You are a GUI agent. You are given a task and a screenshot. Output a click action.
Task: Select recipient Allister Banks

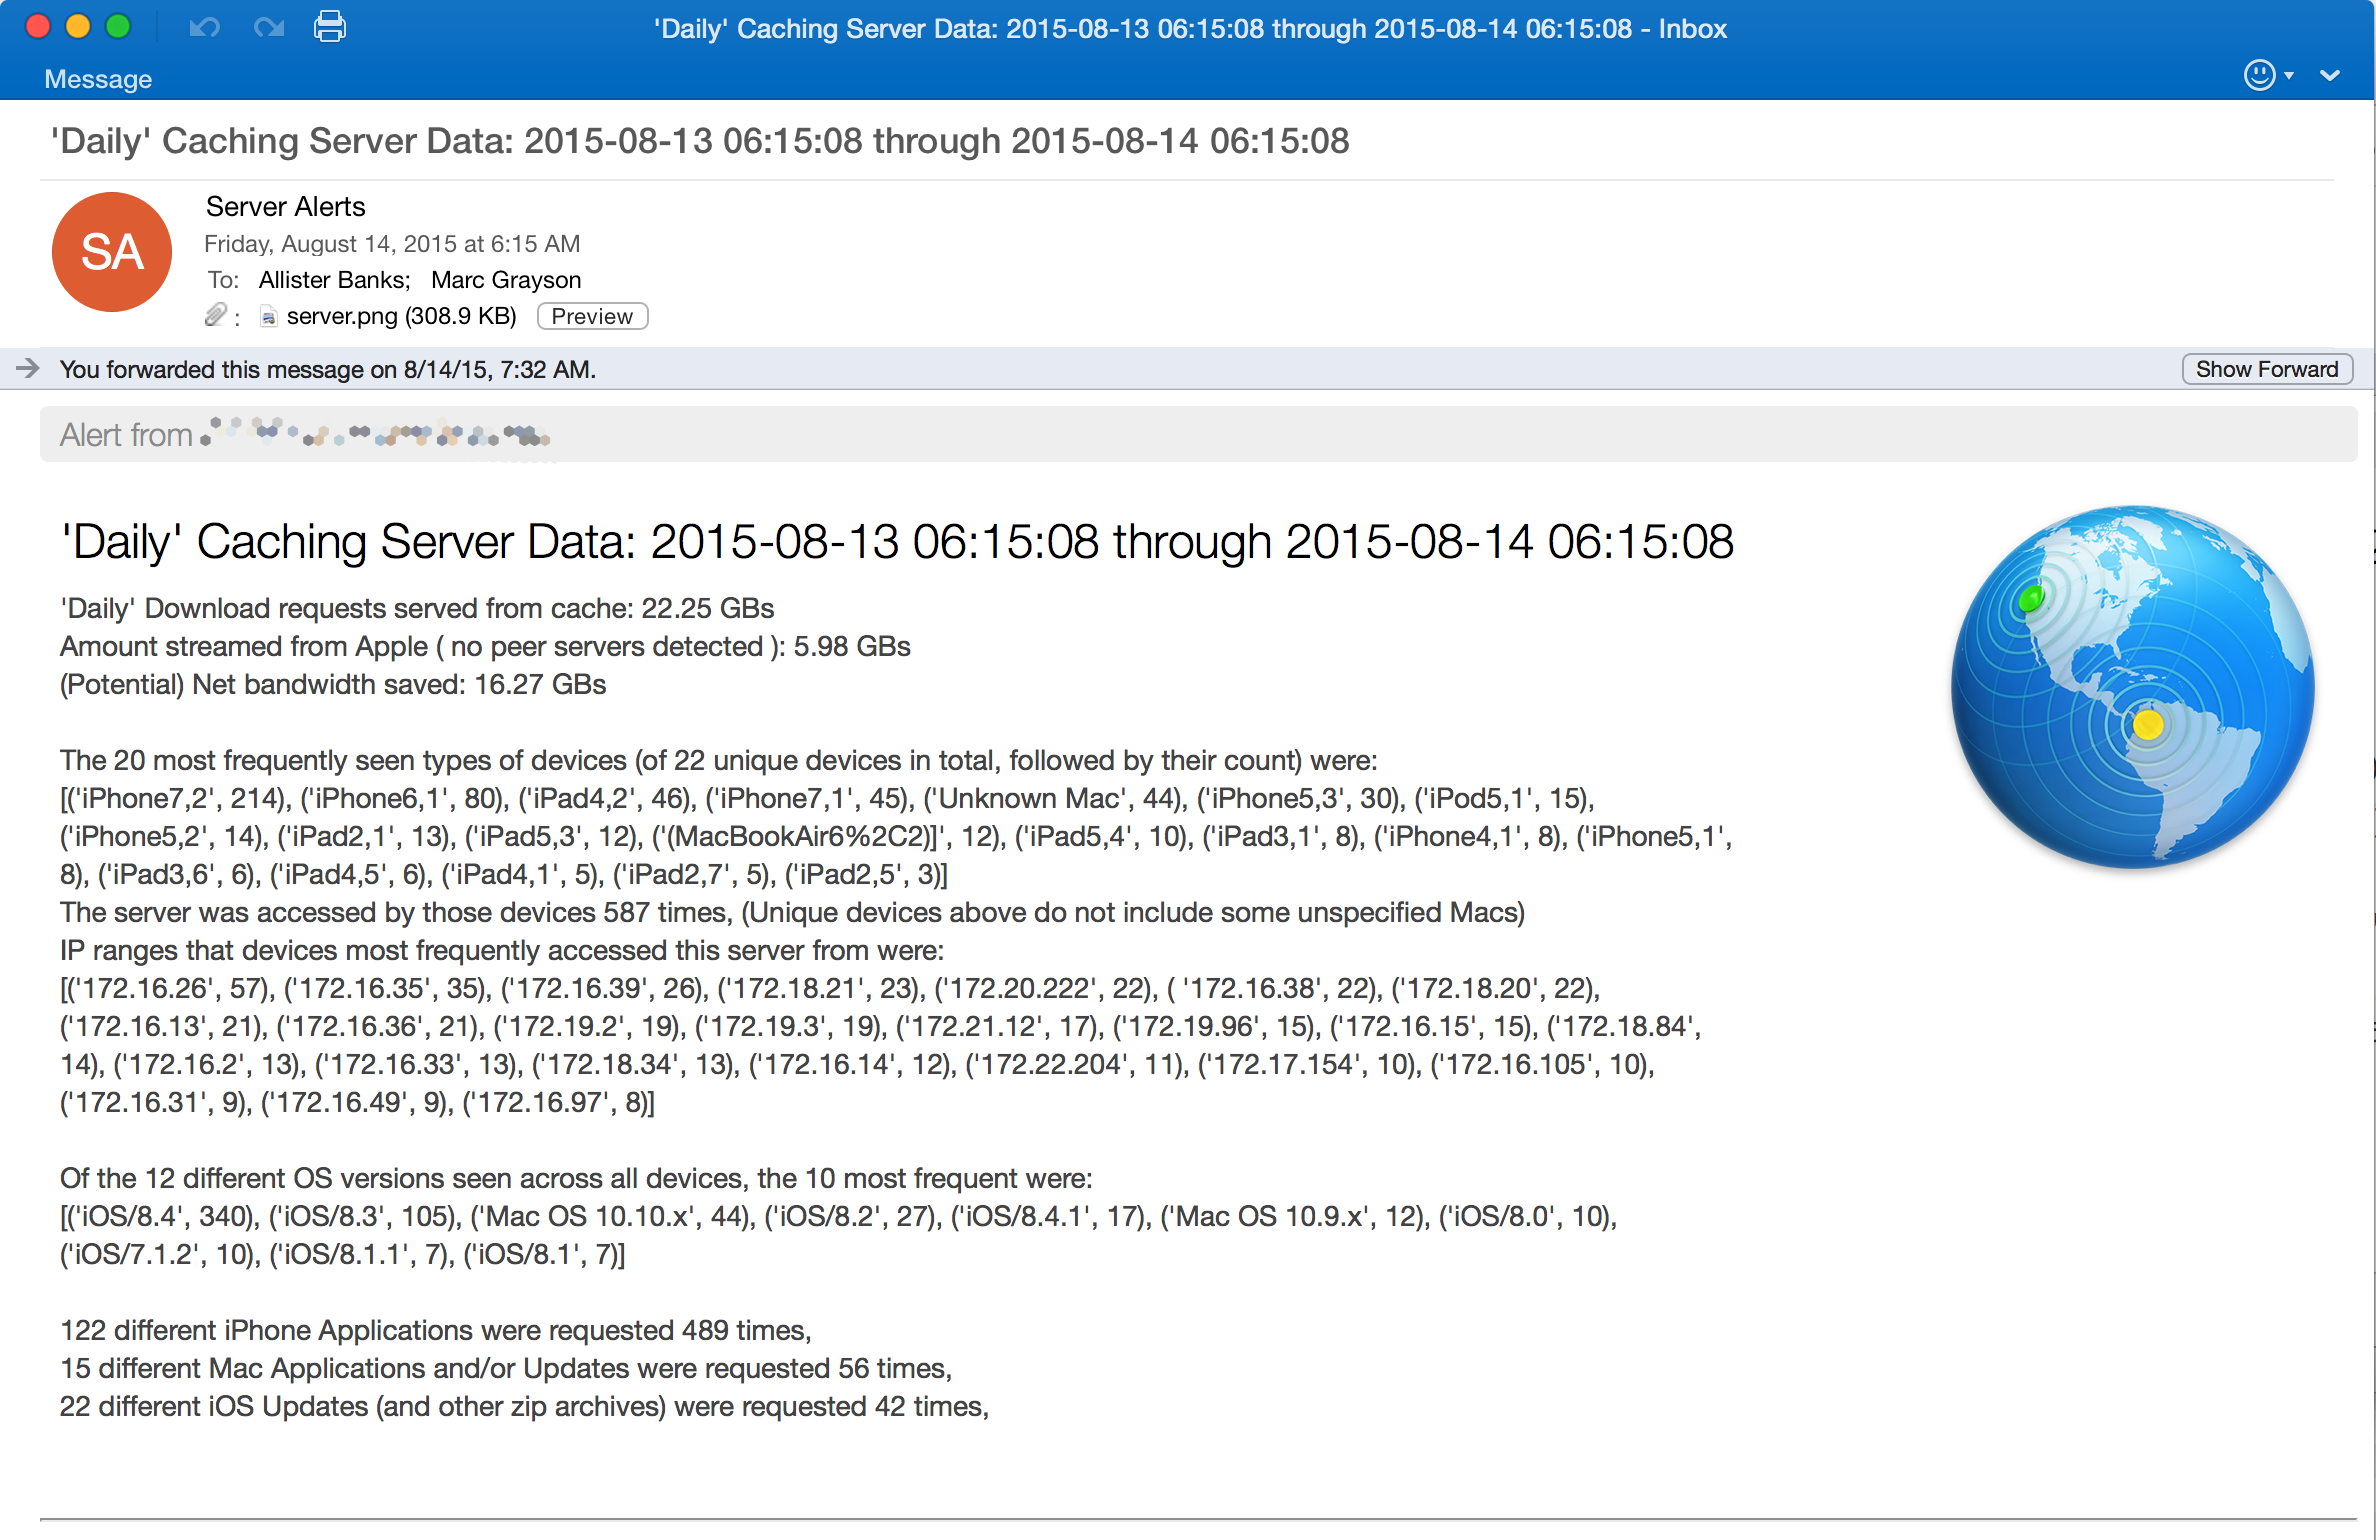click(x=334, y=280)
